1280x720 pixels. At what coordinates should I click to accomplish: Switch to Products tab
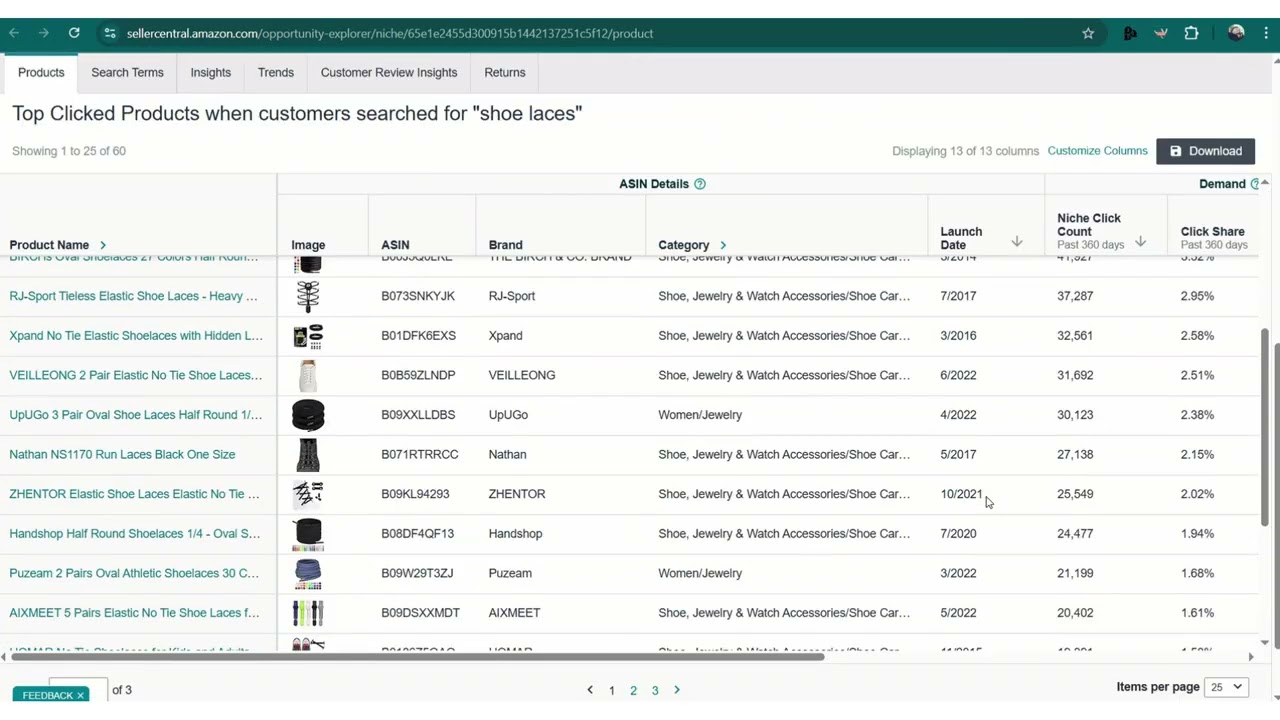41,72
